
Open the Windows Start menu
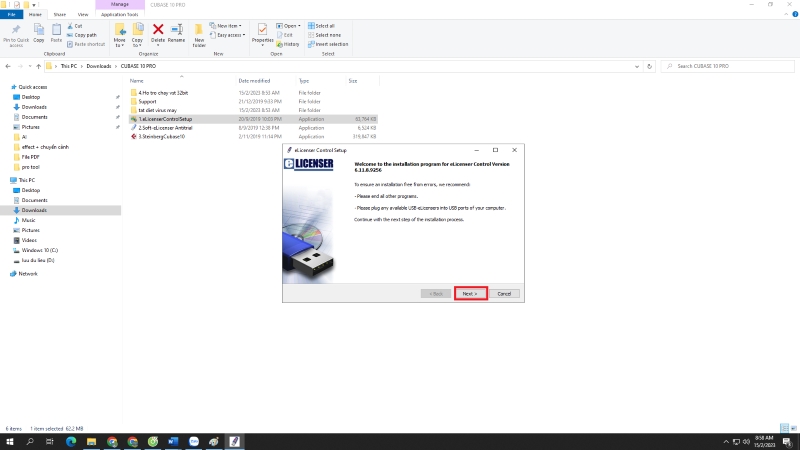[10, 442]
